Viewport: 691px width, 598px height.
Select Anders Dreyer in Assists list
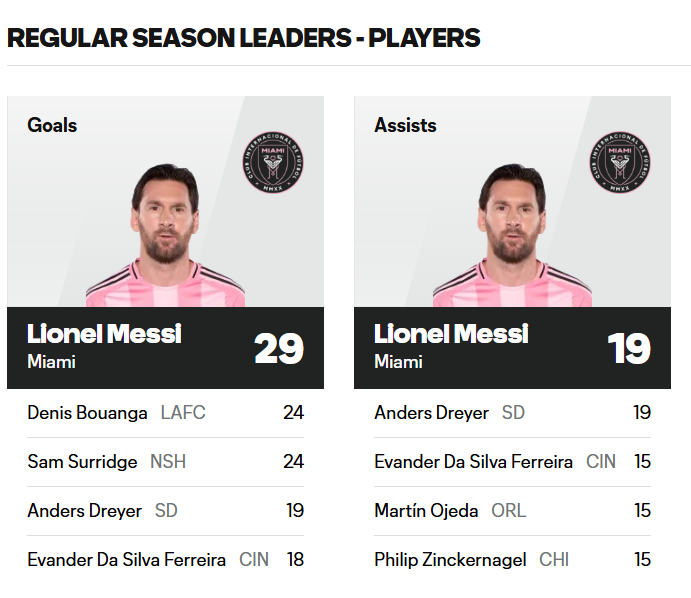[x=431, y=413]
